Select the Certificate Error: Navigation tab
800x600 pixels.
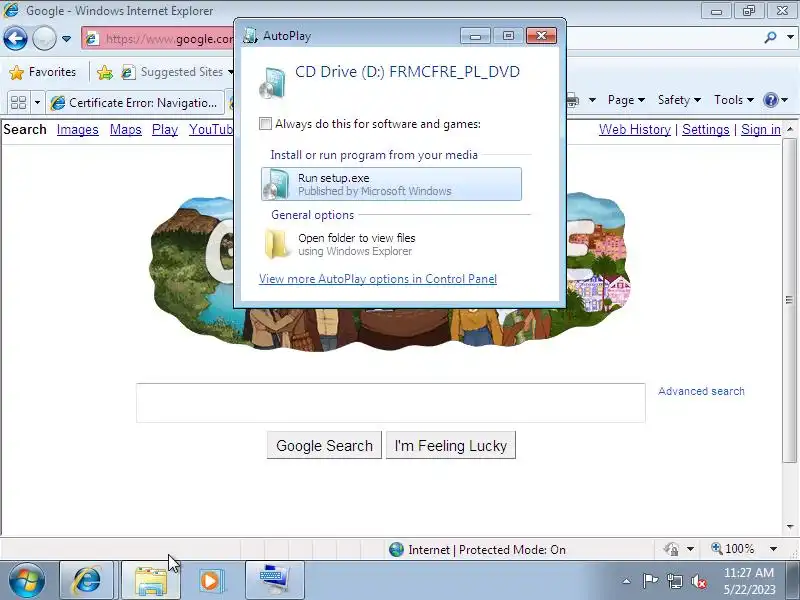point(135,103)
